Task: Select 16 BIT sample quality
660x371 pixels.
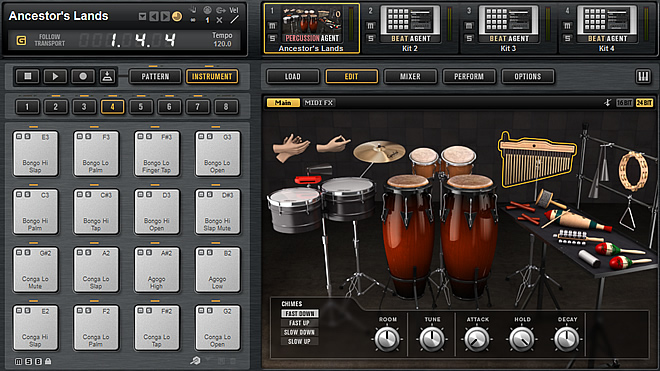Action: (624, 102)
